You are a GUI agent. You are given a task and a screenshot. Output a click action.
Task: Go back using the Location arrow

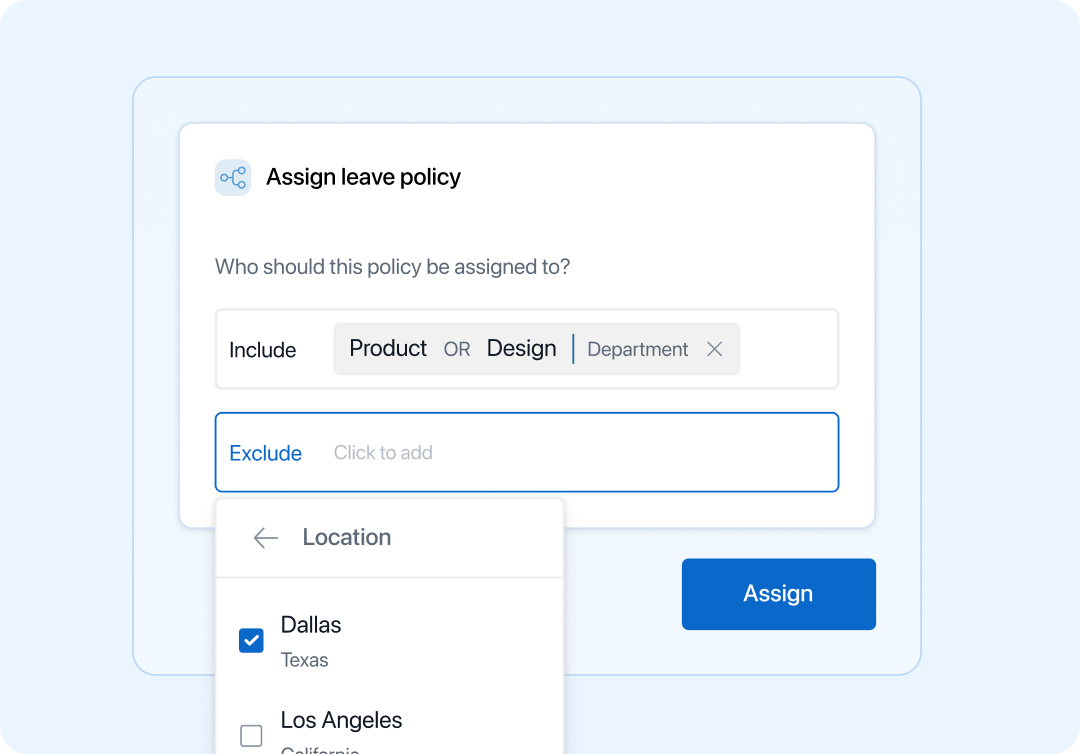point(265,538)
